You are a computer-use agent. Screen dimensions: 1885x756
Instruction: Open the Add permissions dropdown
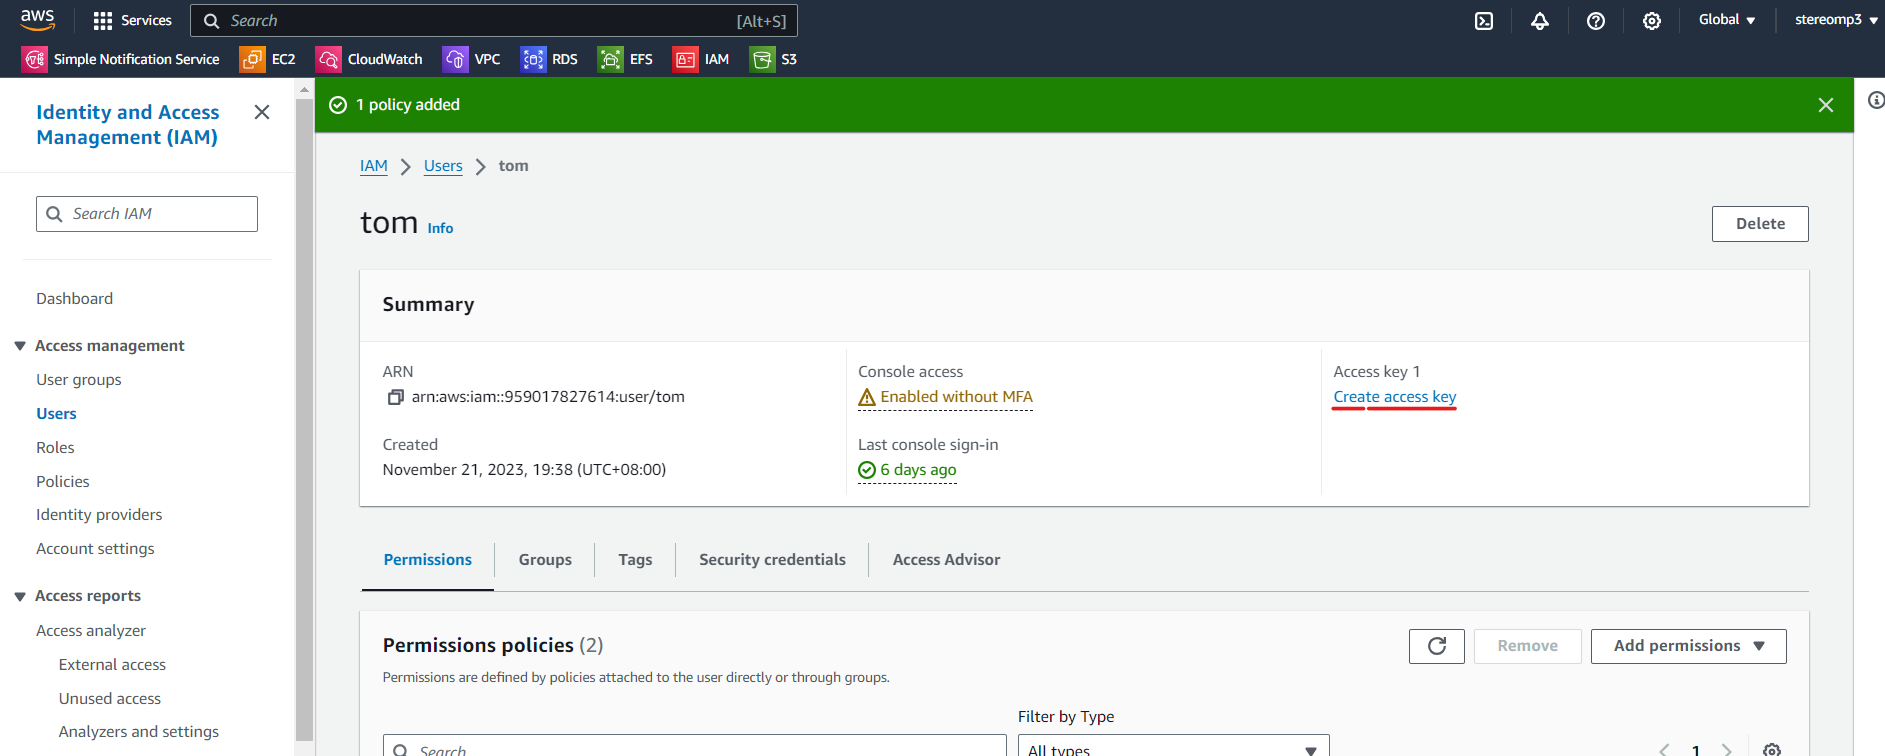(x=1689, y=646)
